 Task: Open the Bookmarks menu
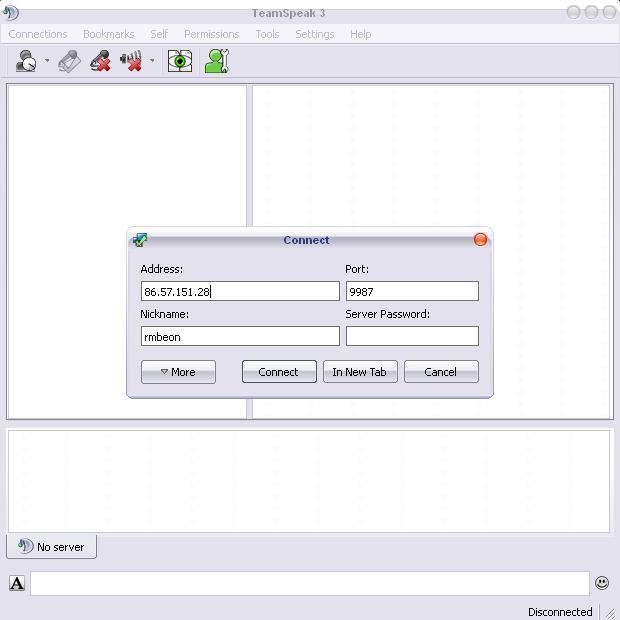109,34
